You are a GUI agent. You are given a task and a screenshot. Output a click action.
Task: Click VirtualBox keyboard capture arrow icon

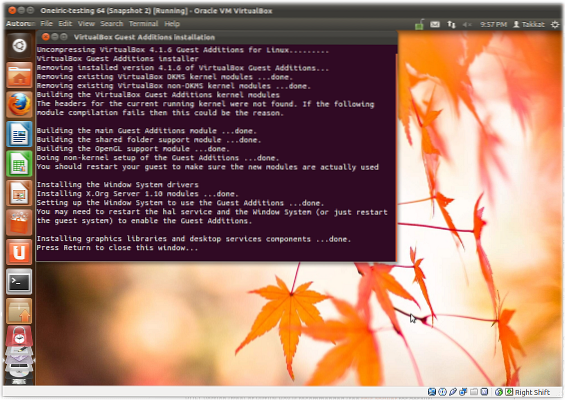(509, 392)
